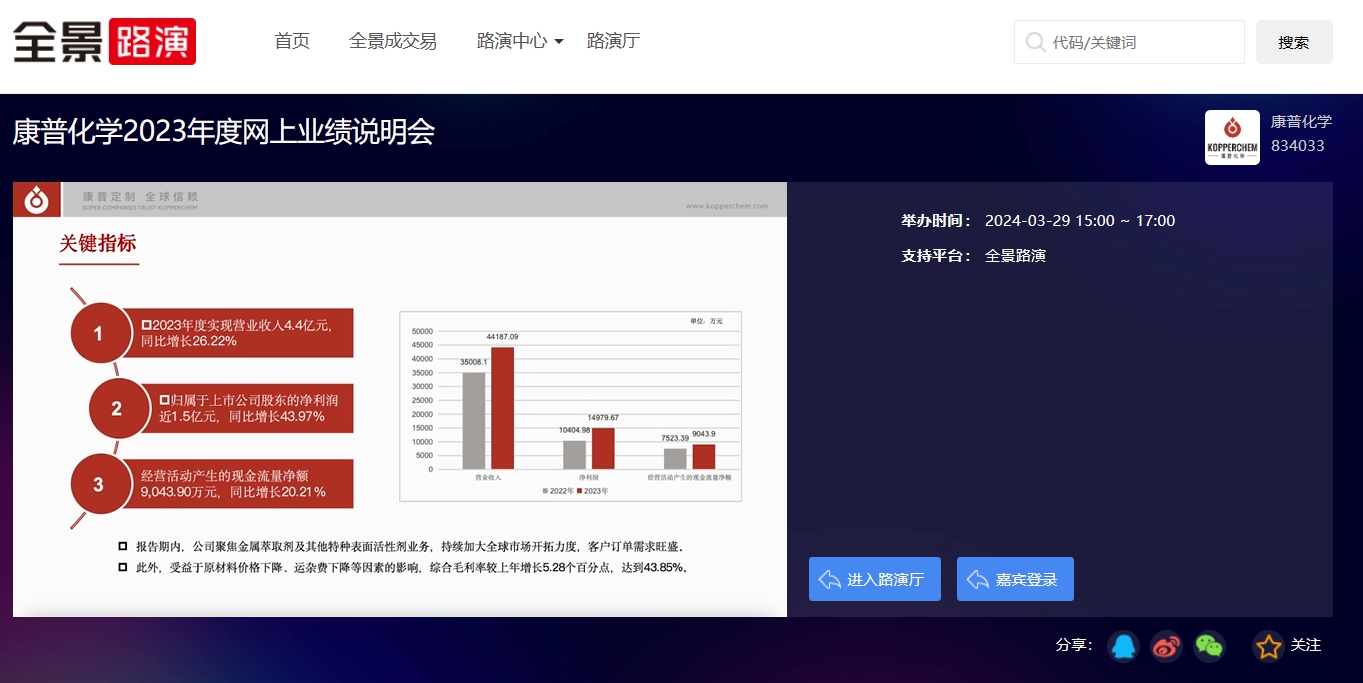Viewport: 1363px width, 683px height.
Task: Click the 全景路演 site logo
Action: [103, 40]
